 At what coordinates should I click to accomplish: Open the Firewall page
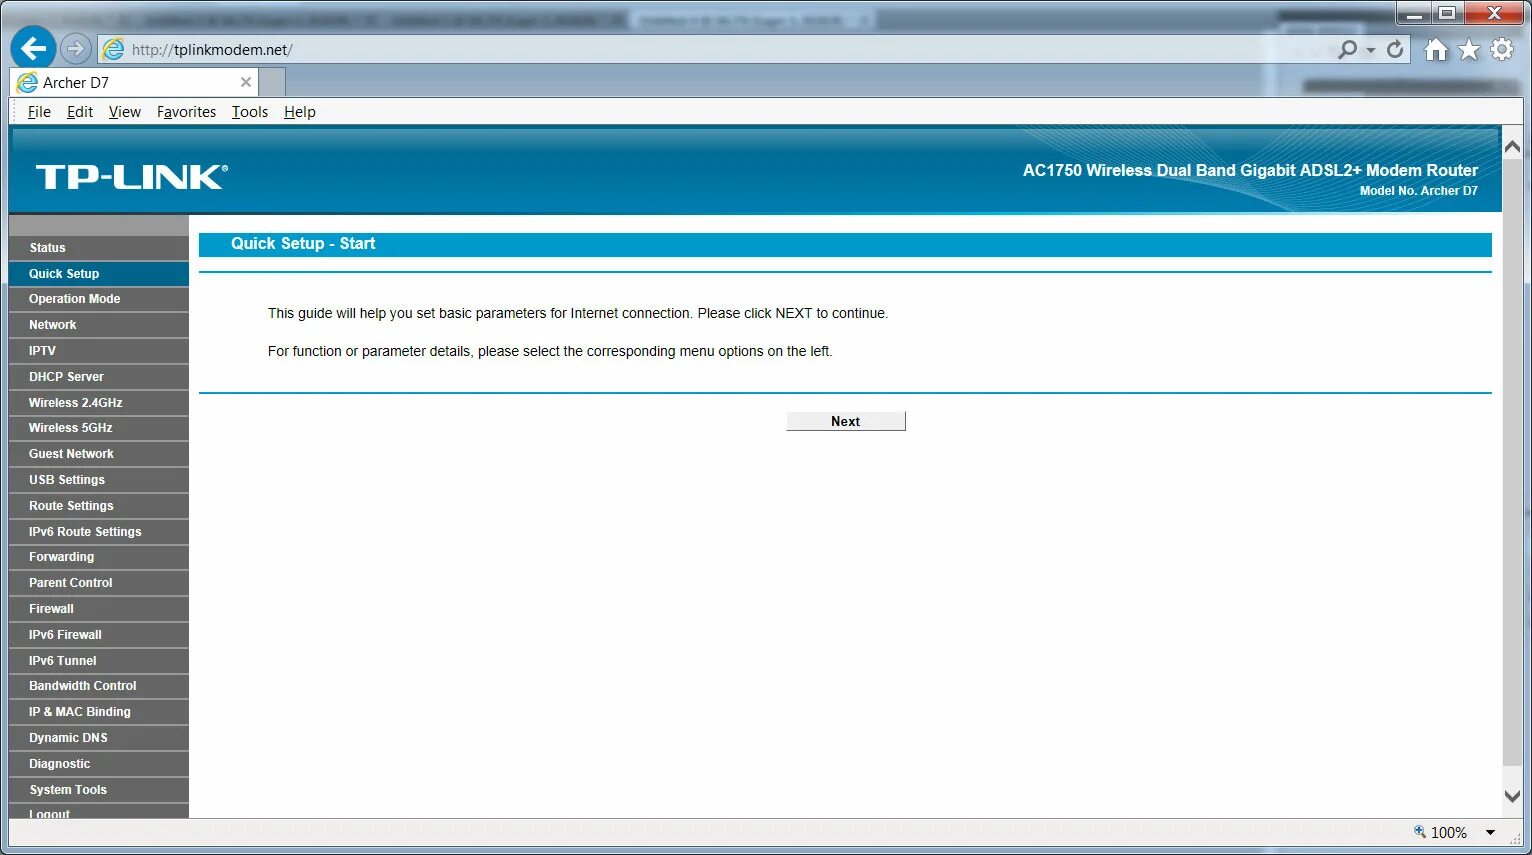coord(99,609)
